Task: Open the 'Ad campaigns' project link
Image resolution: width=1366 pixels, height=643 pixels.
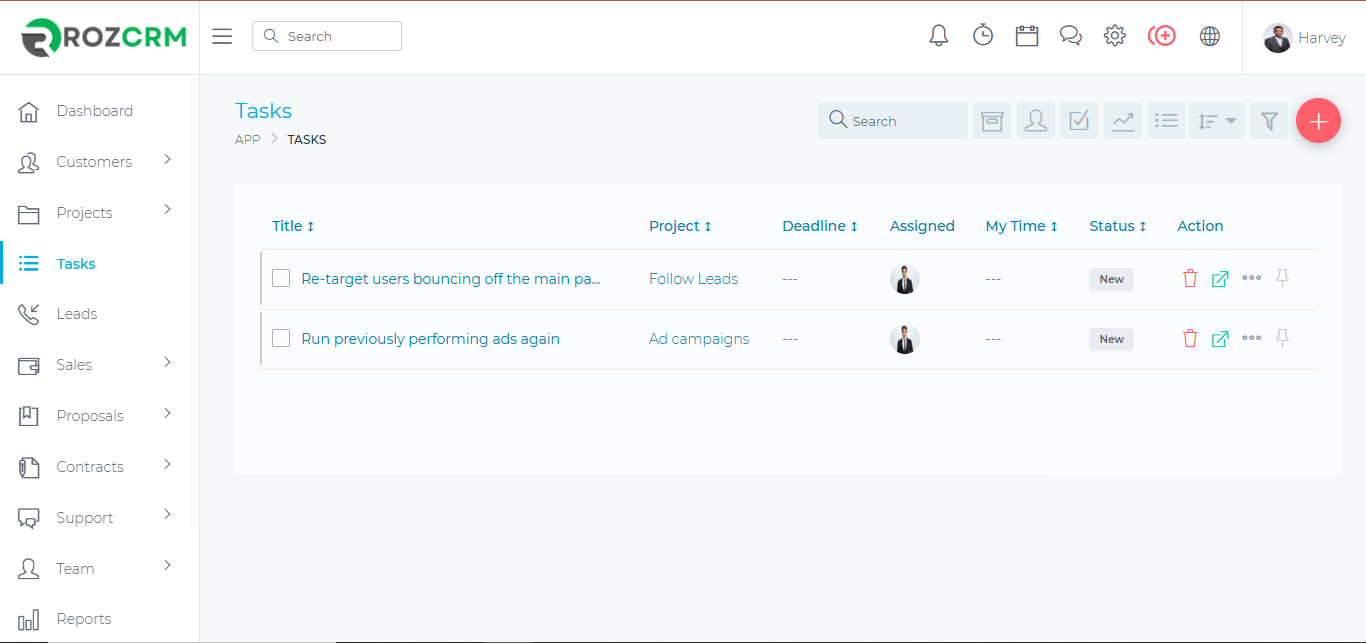Action: click(x=699, y=339)
